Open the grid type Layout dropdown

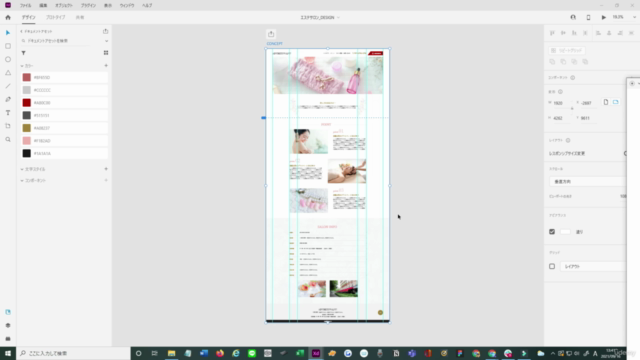click(x=593, y=267)
